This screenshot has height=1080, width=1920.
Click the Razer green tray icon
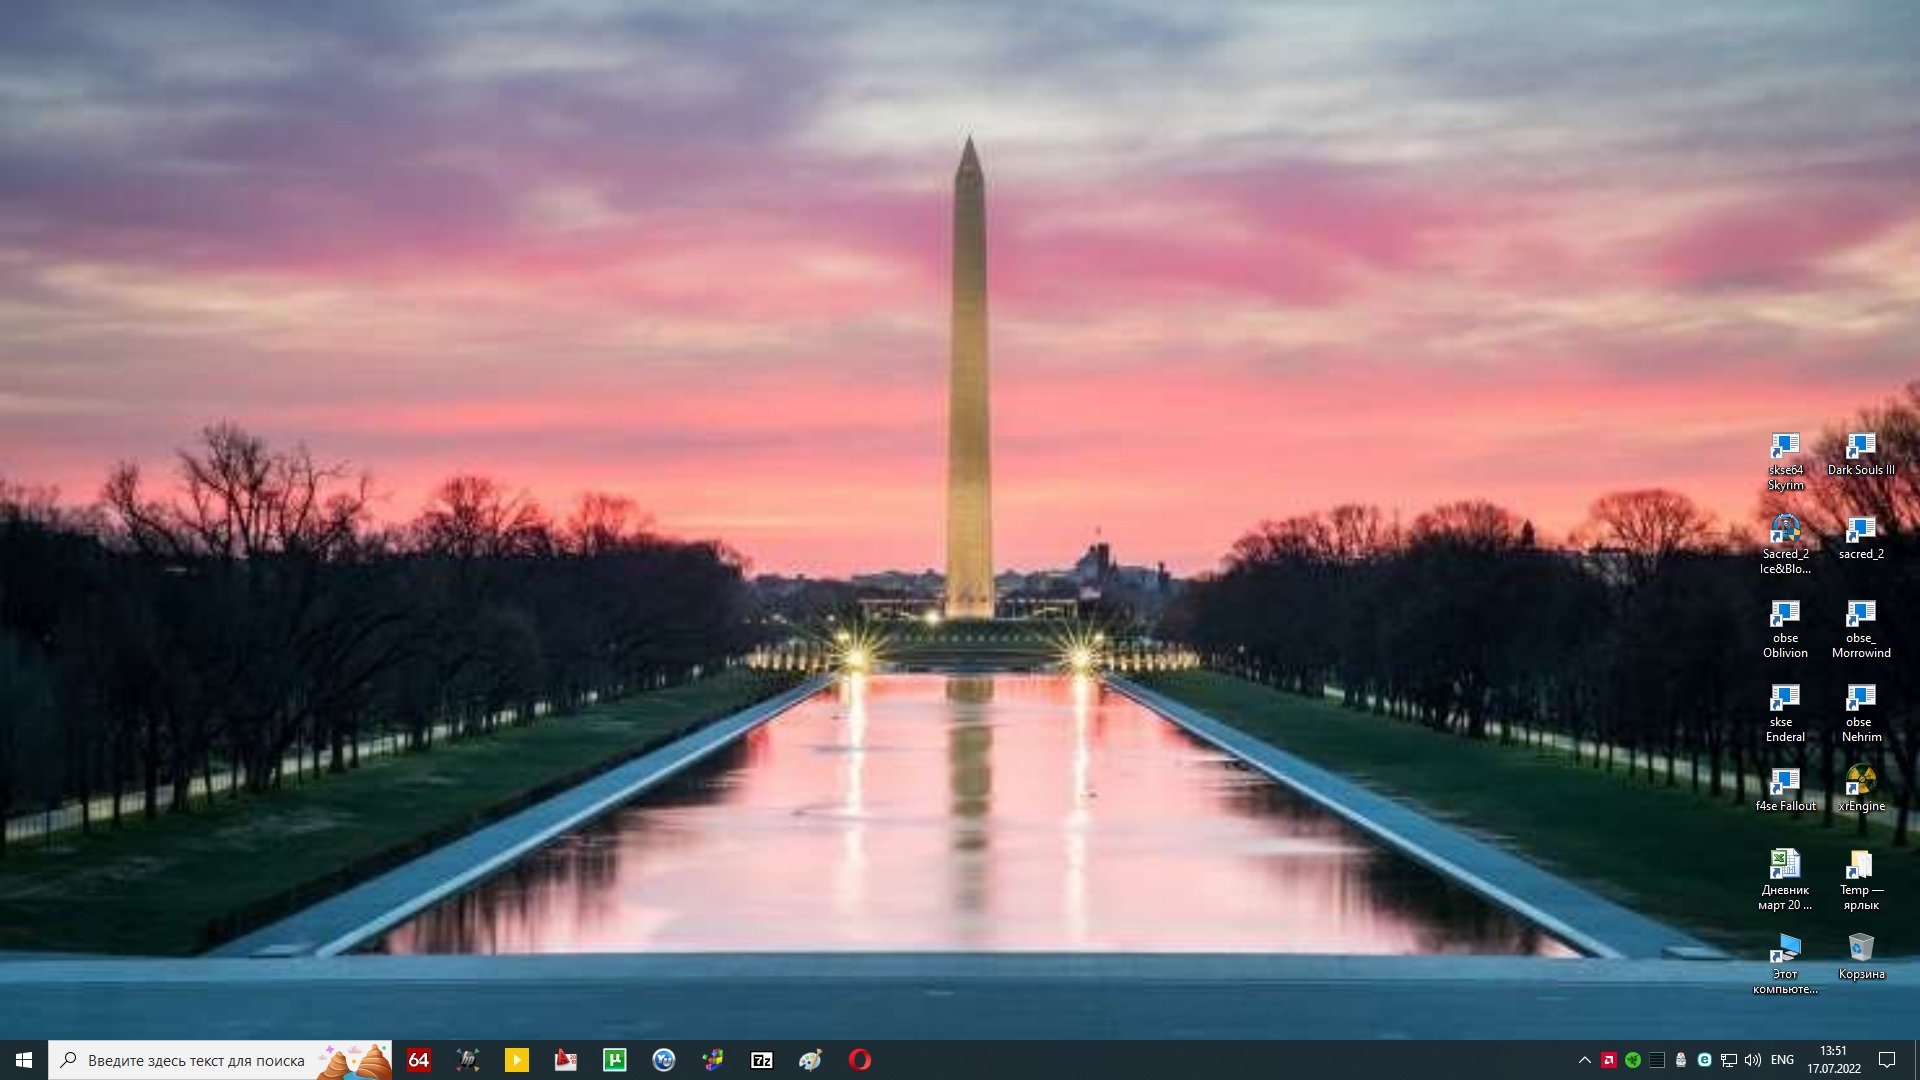pos(1632,1060)
